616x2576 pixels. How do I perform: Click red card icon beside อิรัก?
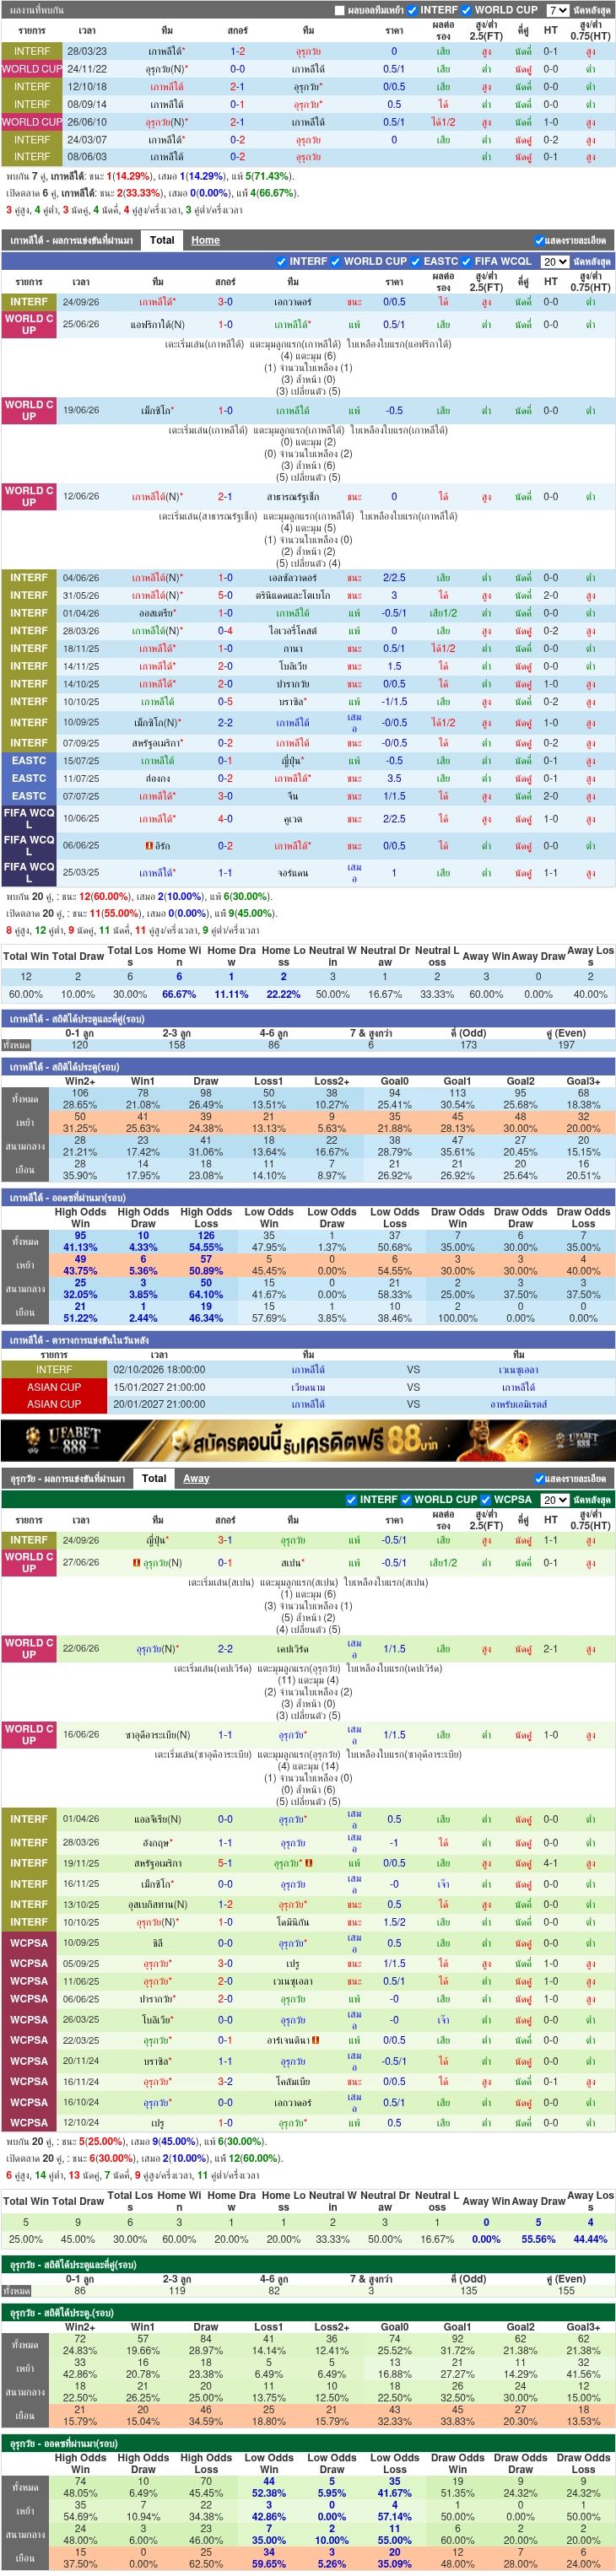[x=149, y=845]
